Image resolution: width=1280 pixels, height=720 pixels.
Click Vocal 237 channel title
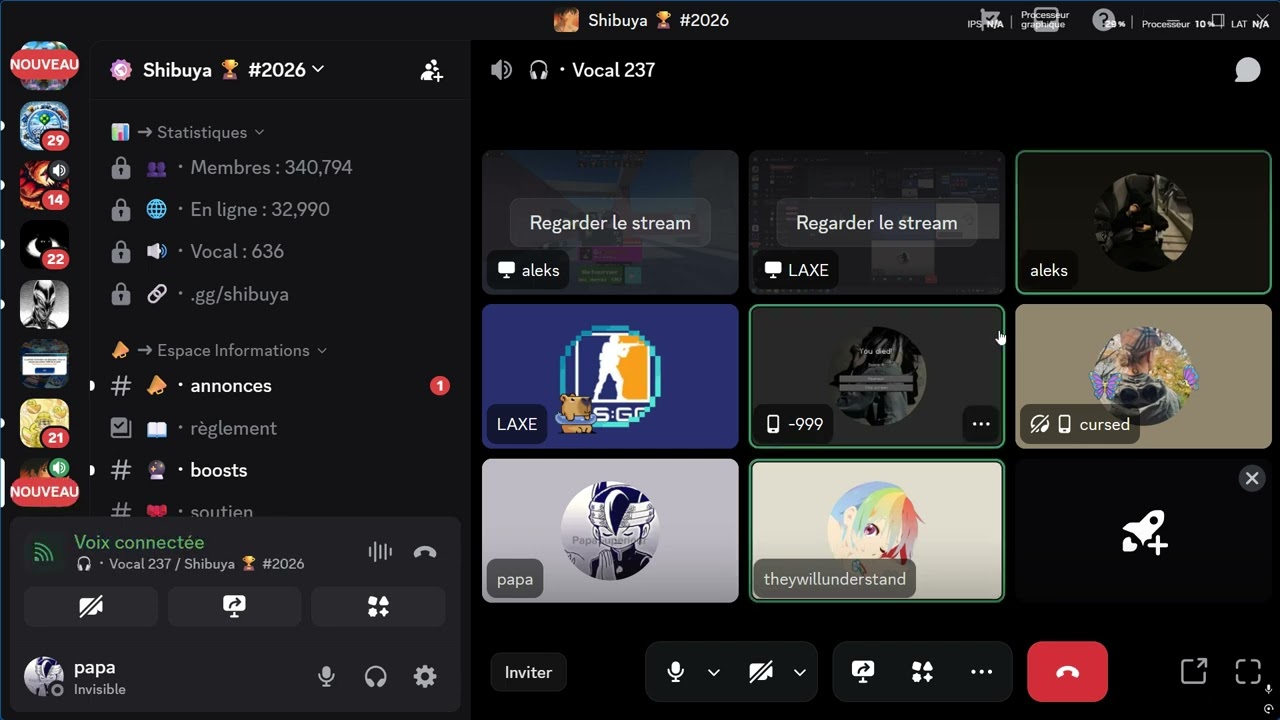click(613, 70)
